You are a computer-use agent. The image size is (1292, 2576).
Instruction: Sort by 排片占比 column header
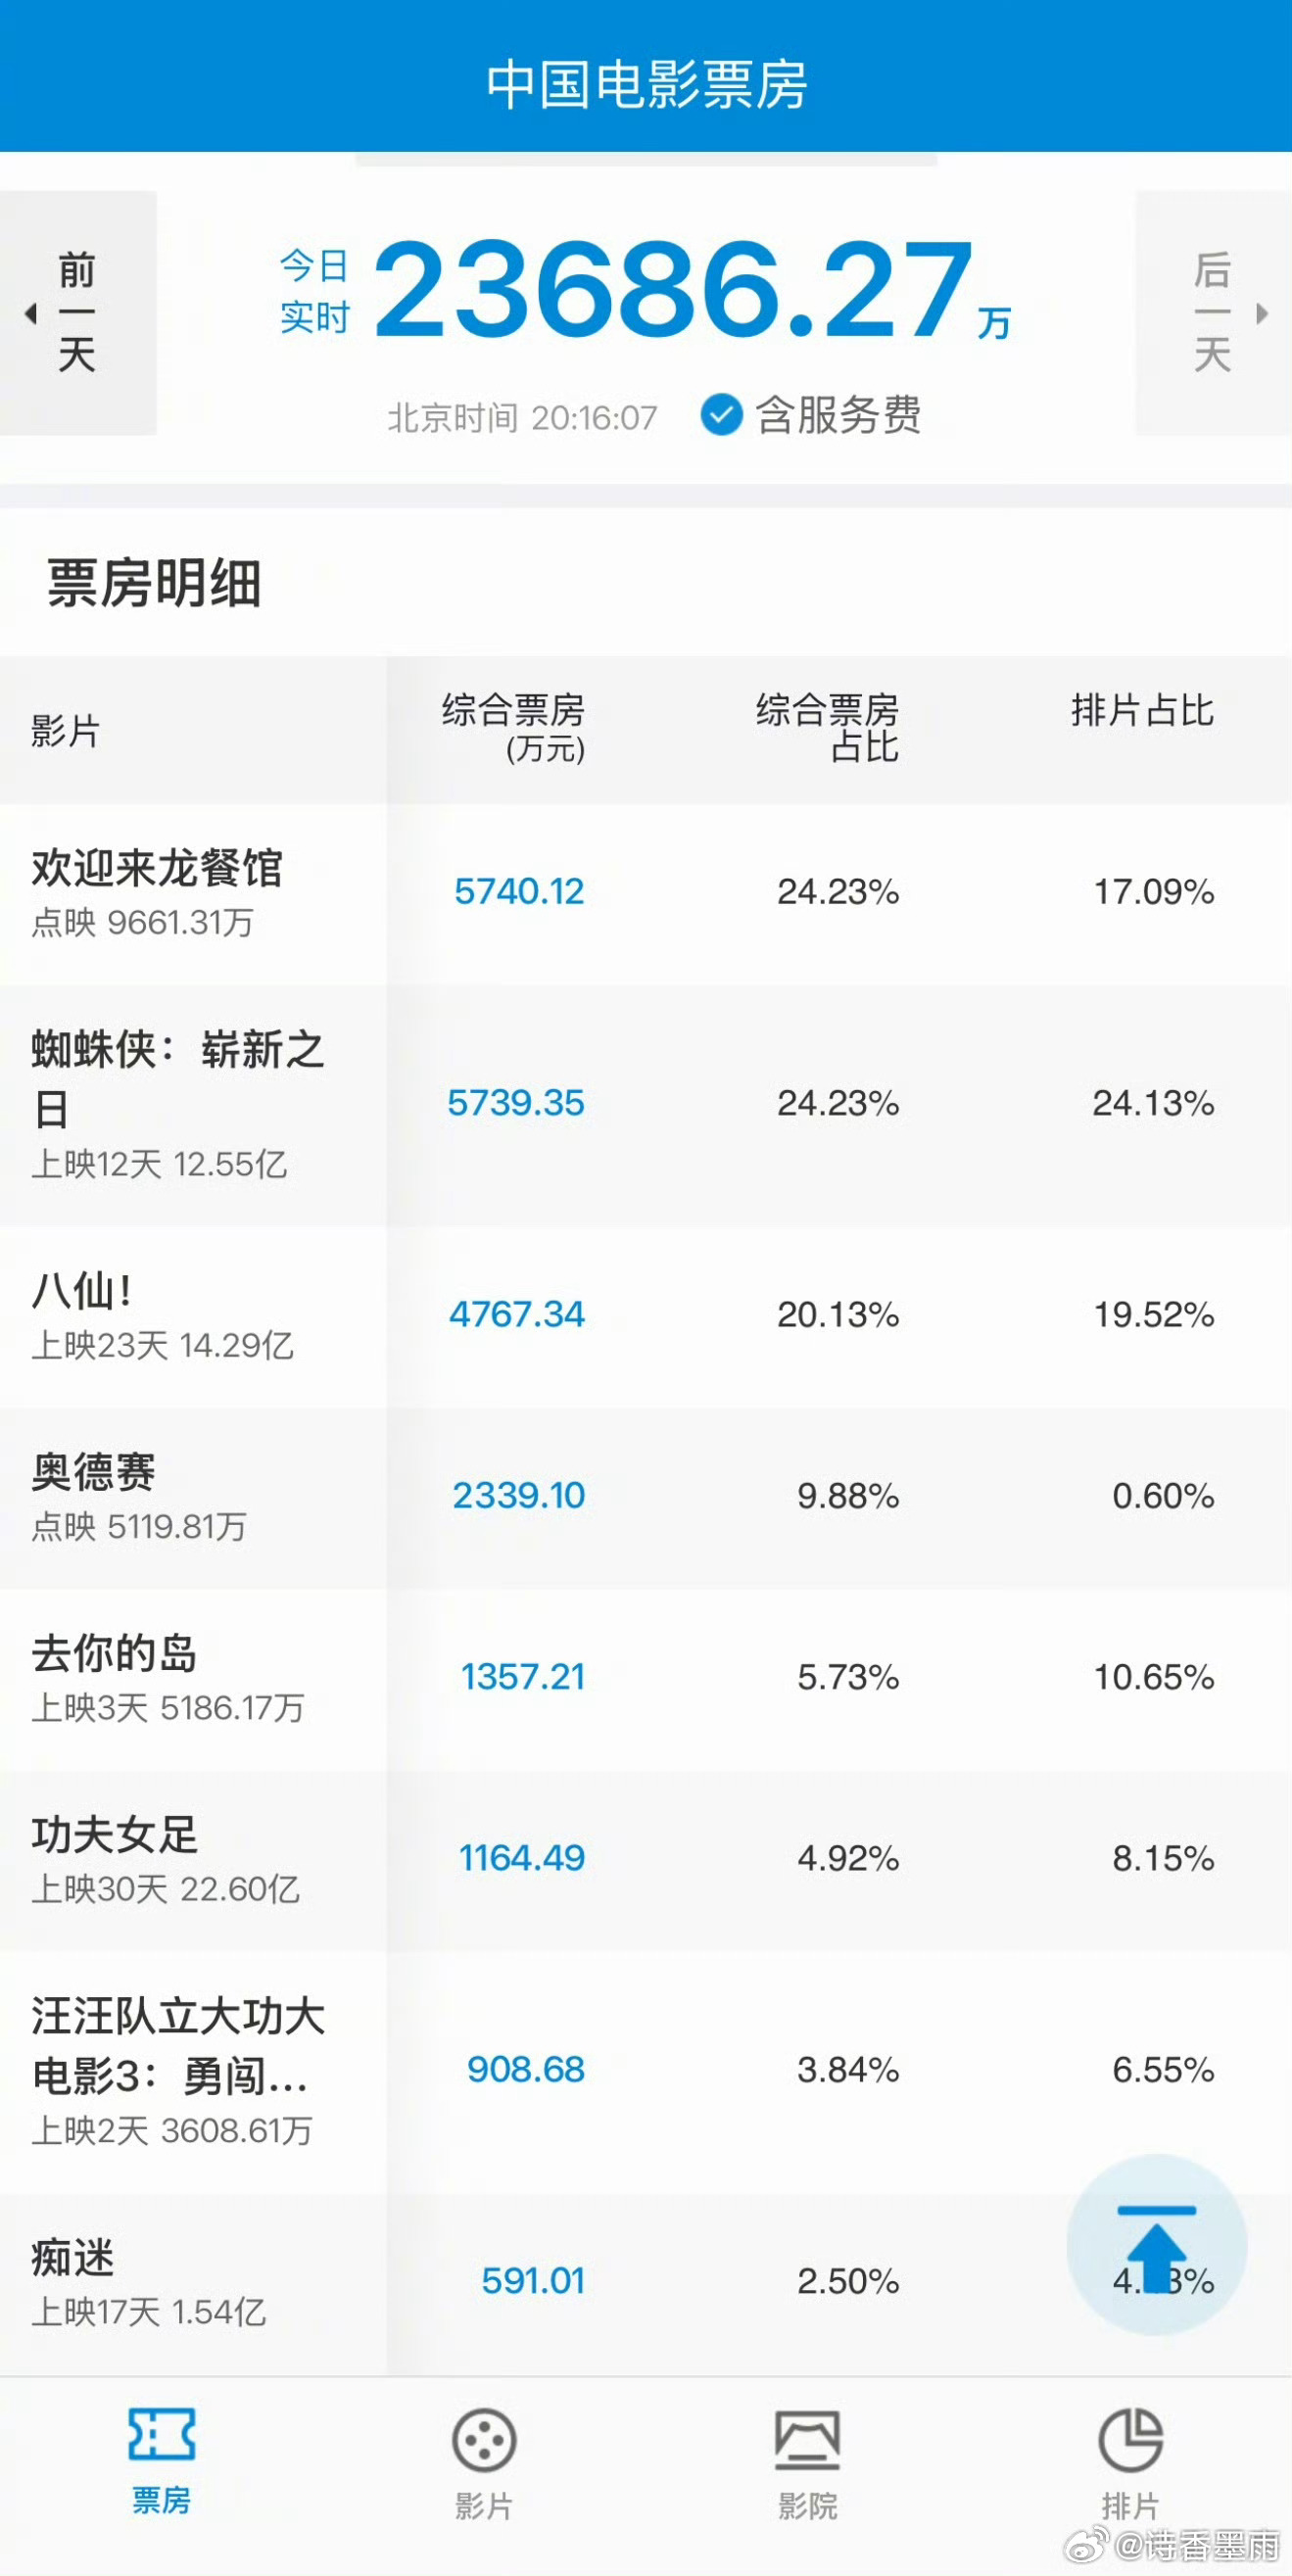[x=1143, y=711]
